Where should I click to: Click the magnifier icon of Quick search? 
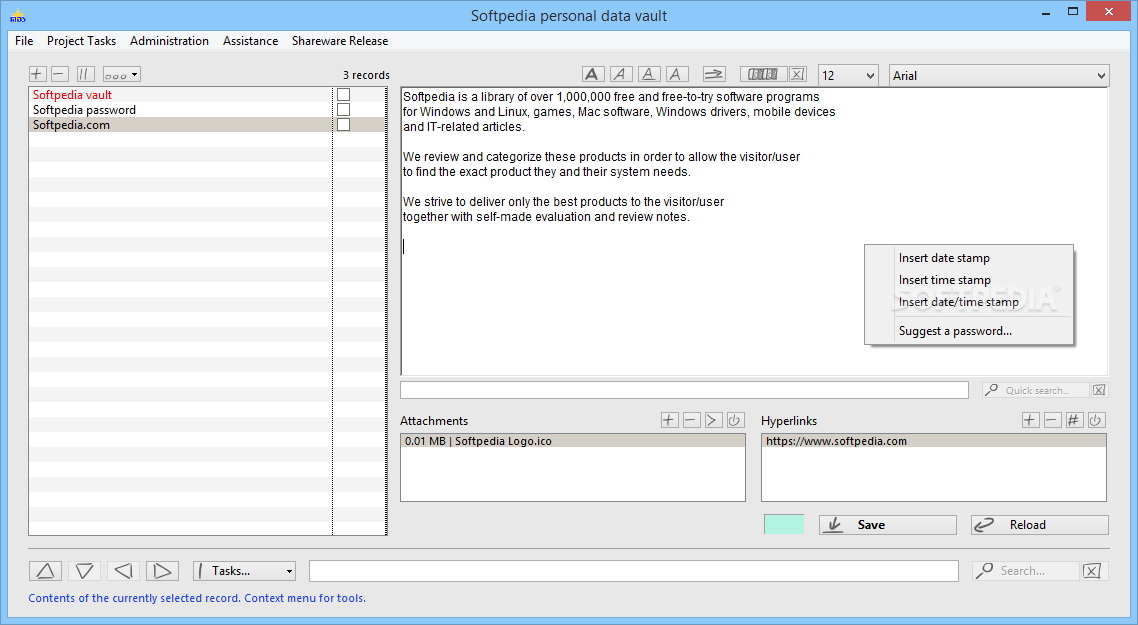click(991, 391)
